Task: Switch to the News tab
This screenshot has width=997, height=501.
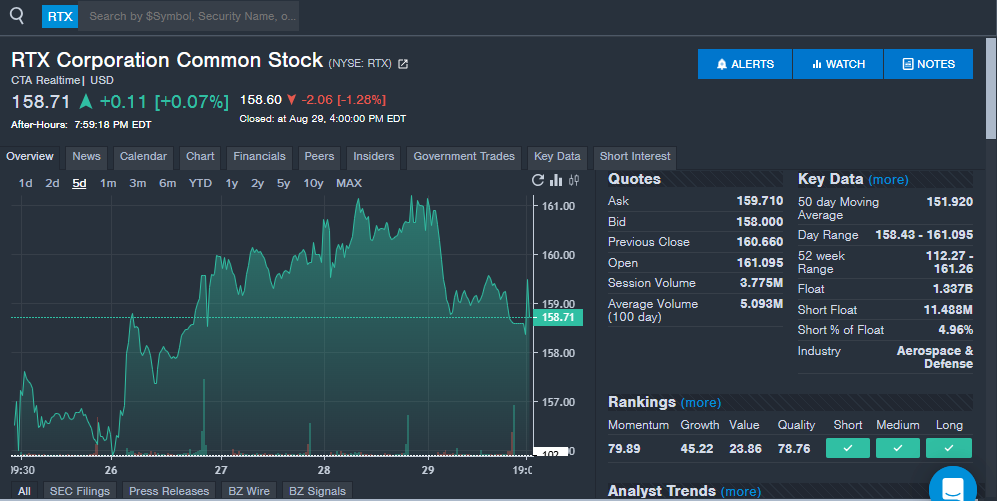Action: click(x=86, y=157)
